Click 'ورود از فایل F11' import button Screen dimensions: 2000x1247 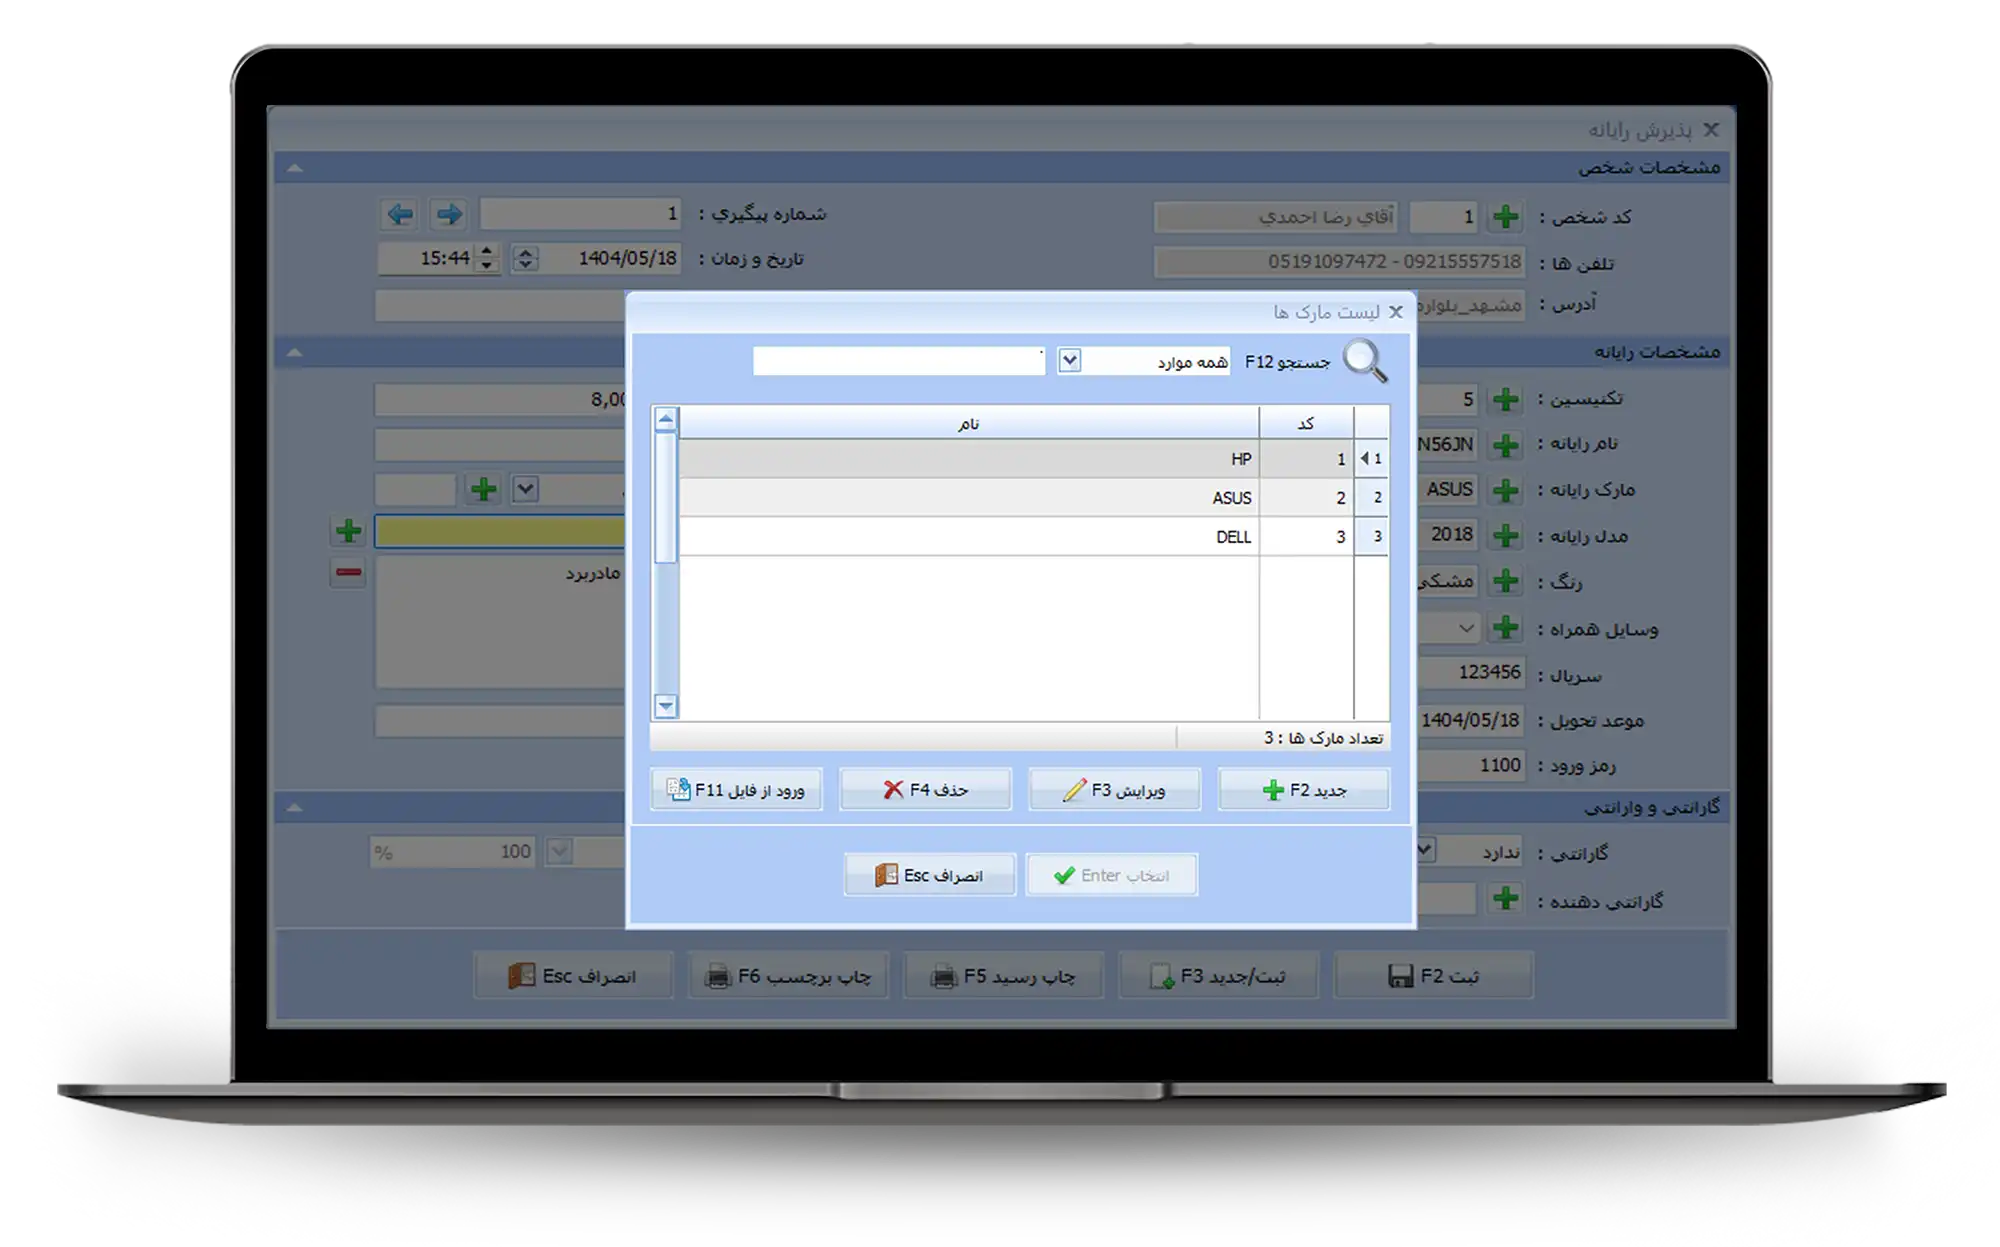(x=736, y=790)
